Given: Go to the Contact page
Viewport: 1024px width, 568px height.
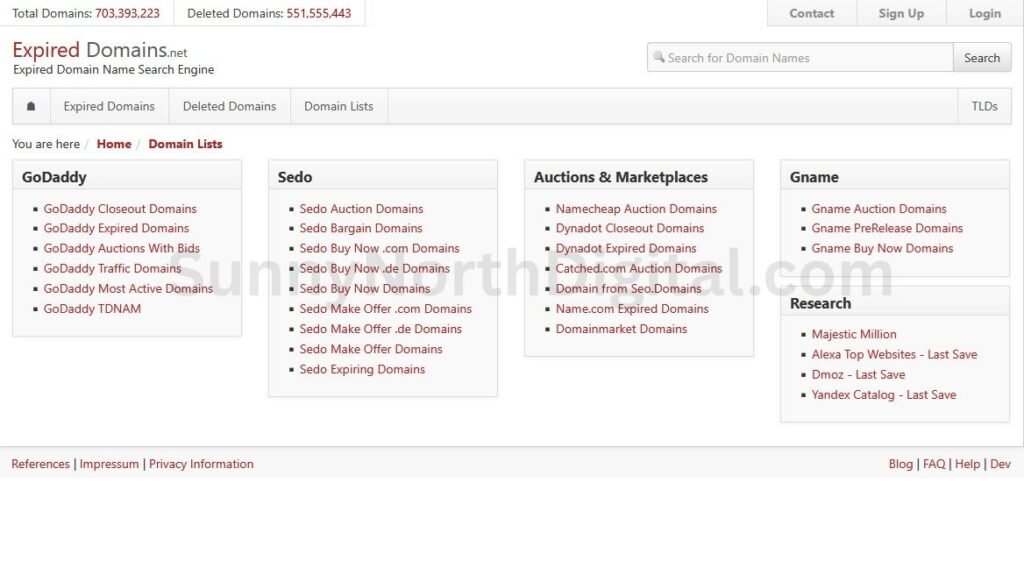Looking at the screenshot, I should point(811,13).
